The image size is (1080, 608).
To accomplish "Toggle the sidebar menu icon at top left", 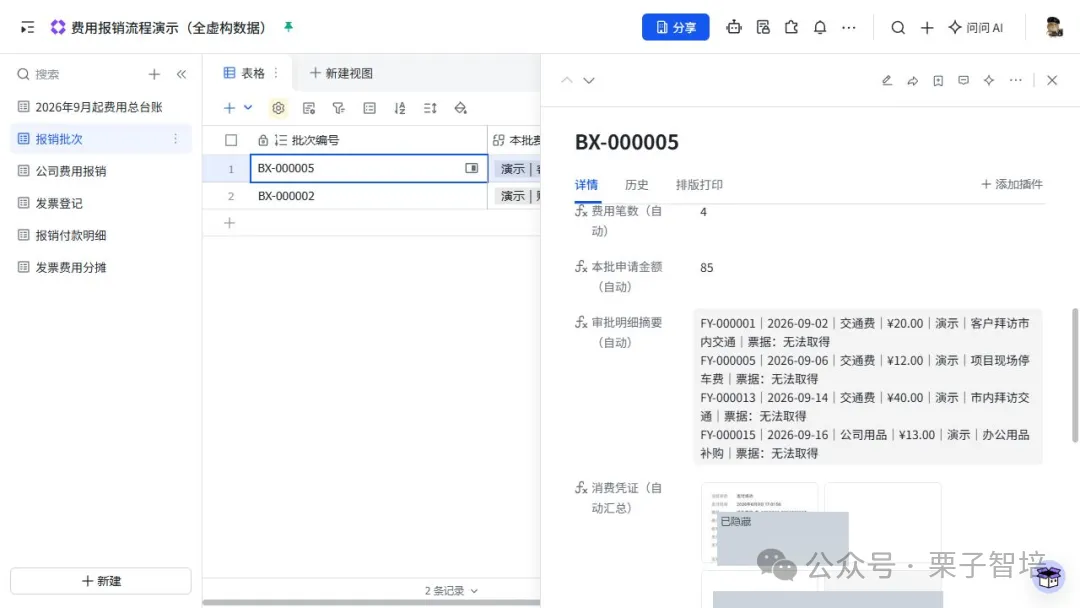I will pos(28,28).
